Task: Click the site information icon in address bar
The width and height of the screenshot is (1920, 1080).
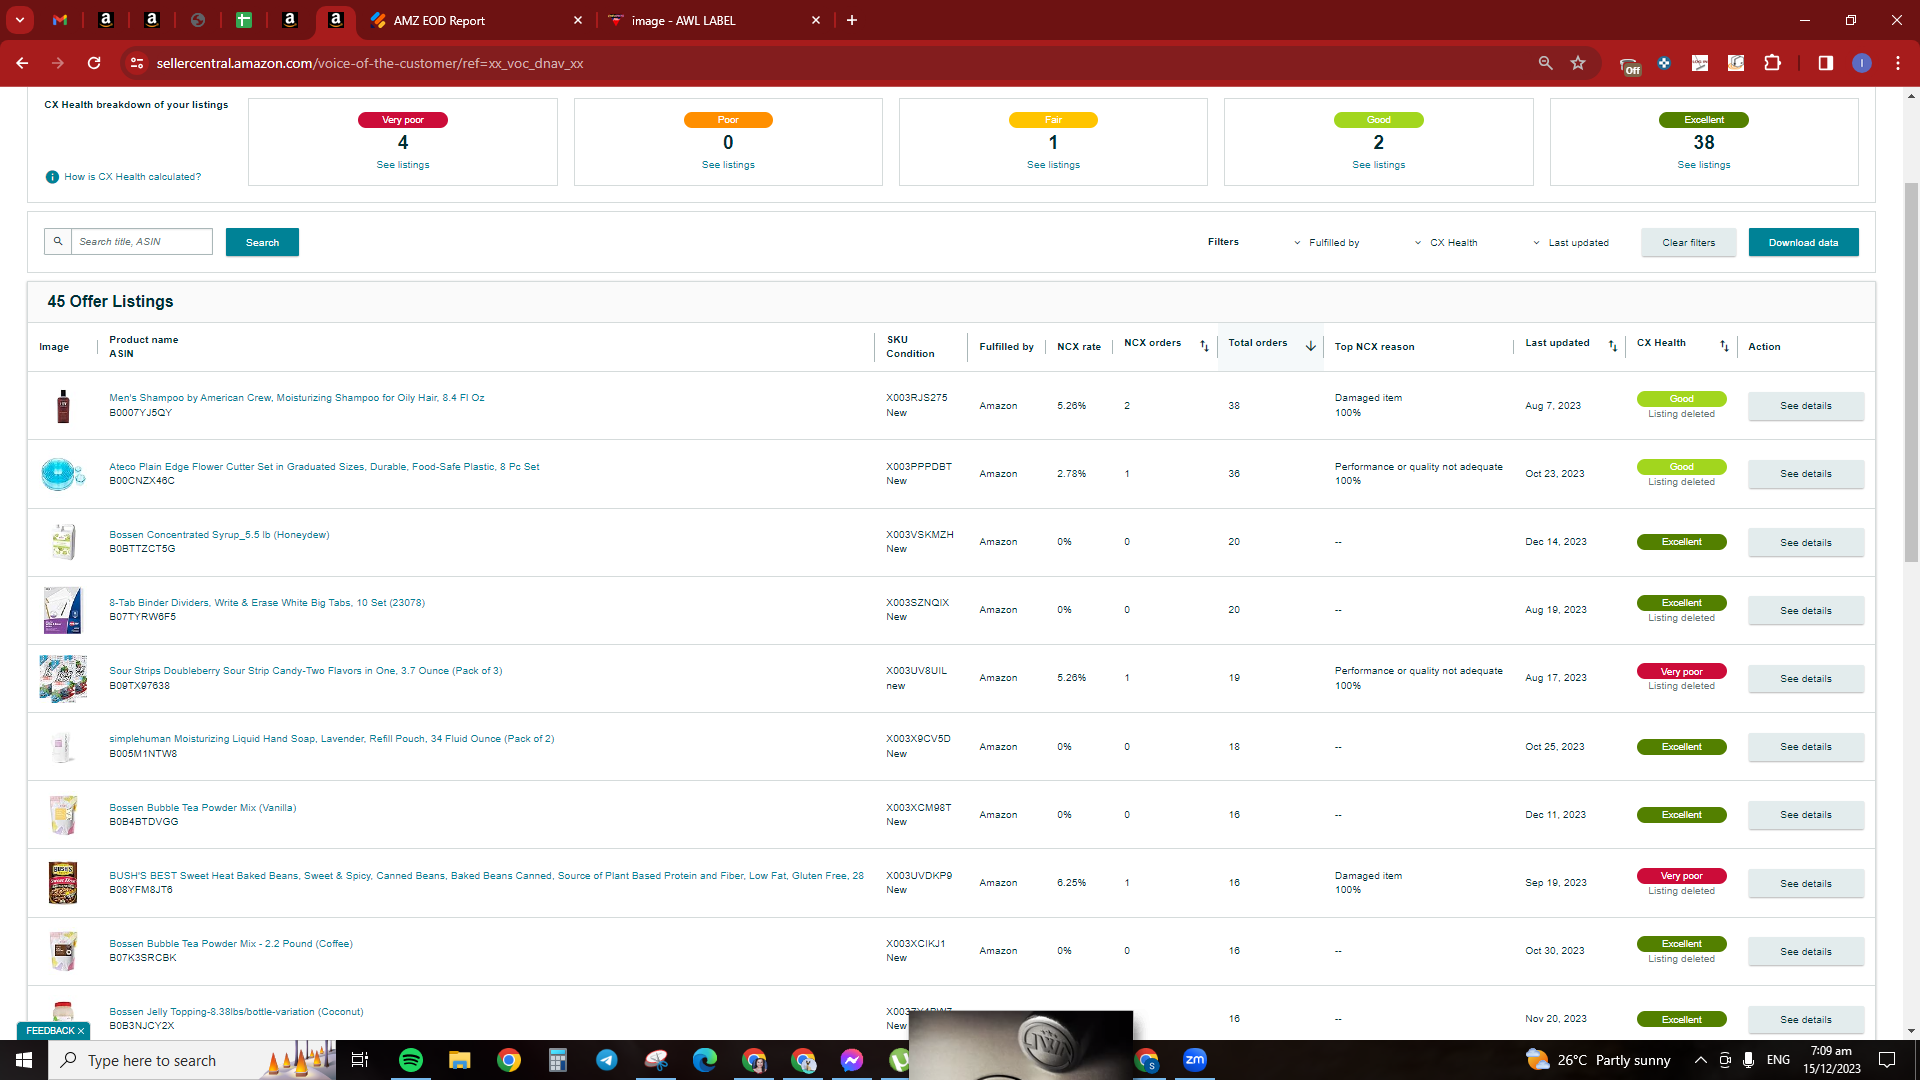Action: pyautogui.click(x=137, y=63)
